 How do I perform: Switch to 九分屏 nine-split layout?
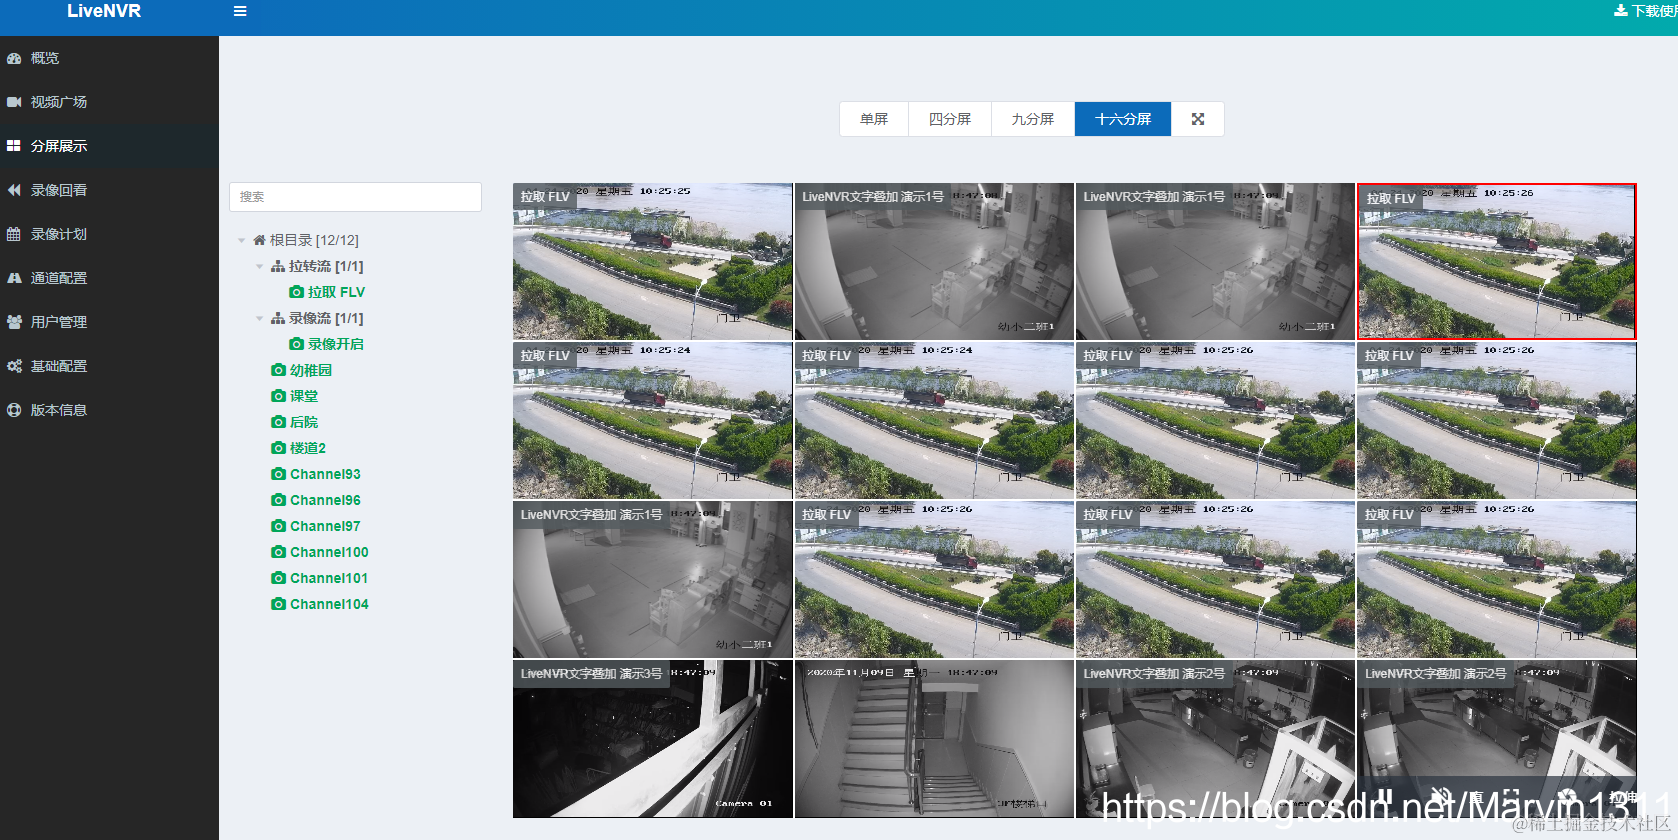1033,119
